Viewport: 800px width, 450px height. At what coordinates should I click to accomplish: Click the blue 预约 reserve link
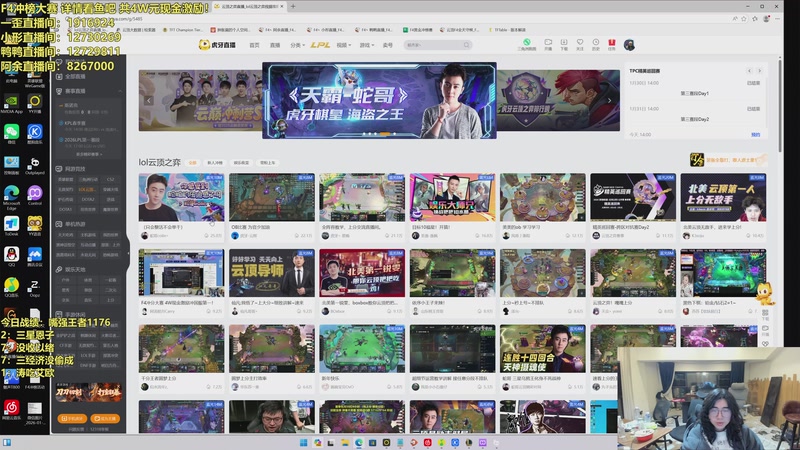(756, 135)
